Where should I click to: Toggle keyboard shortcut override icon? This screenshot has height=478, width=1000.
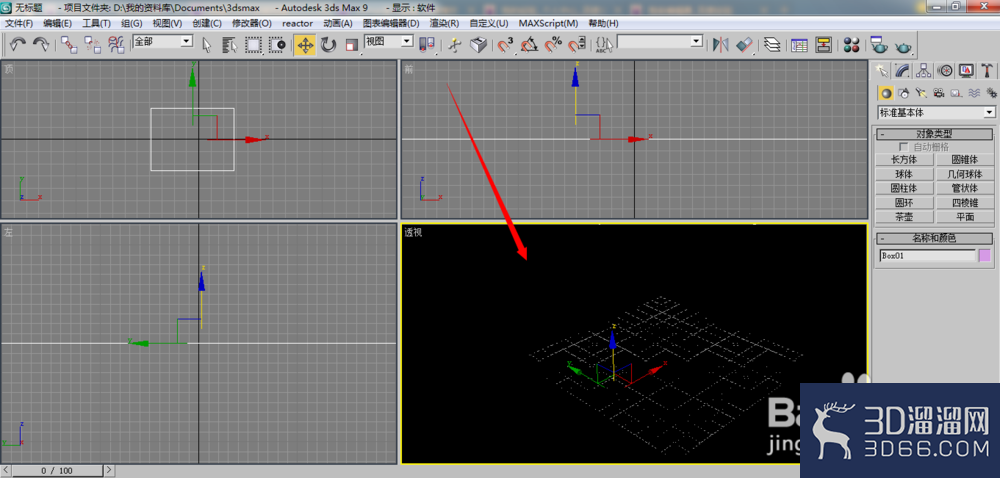478,45
